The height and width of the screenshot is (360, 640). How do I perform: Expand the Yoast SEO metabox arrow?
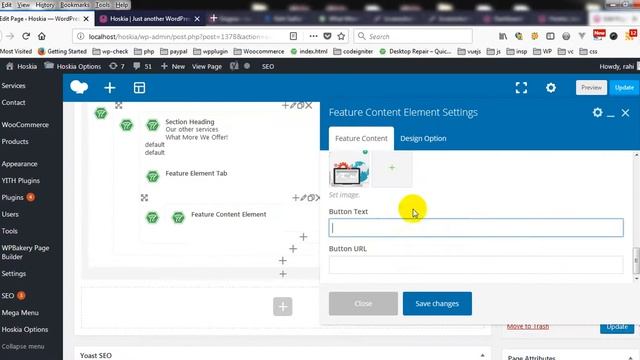click(x=482, y=356)
